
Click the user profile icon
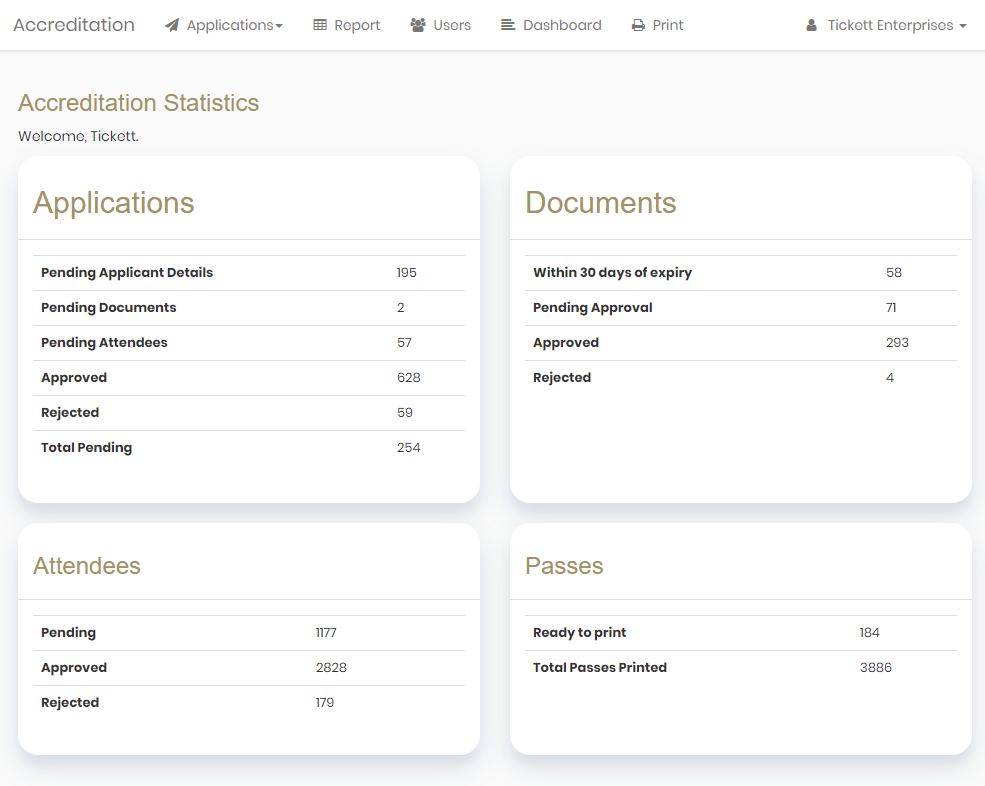point(812,25)
